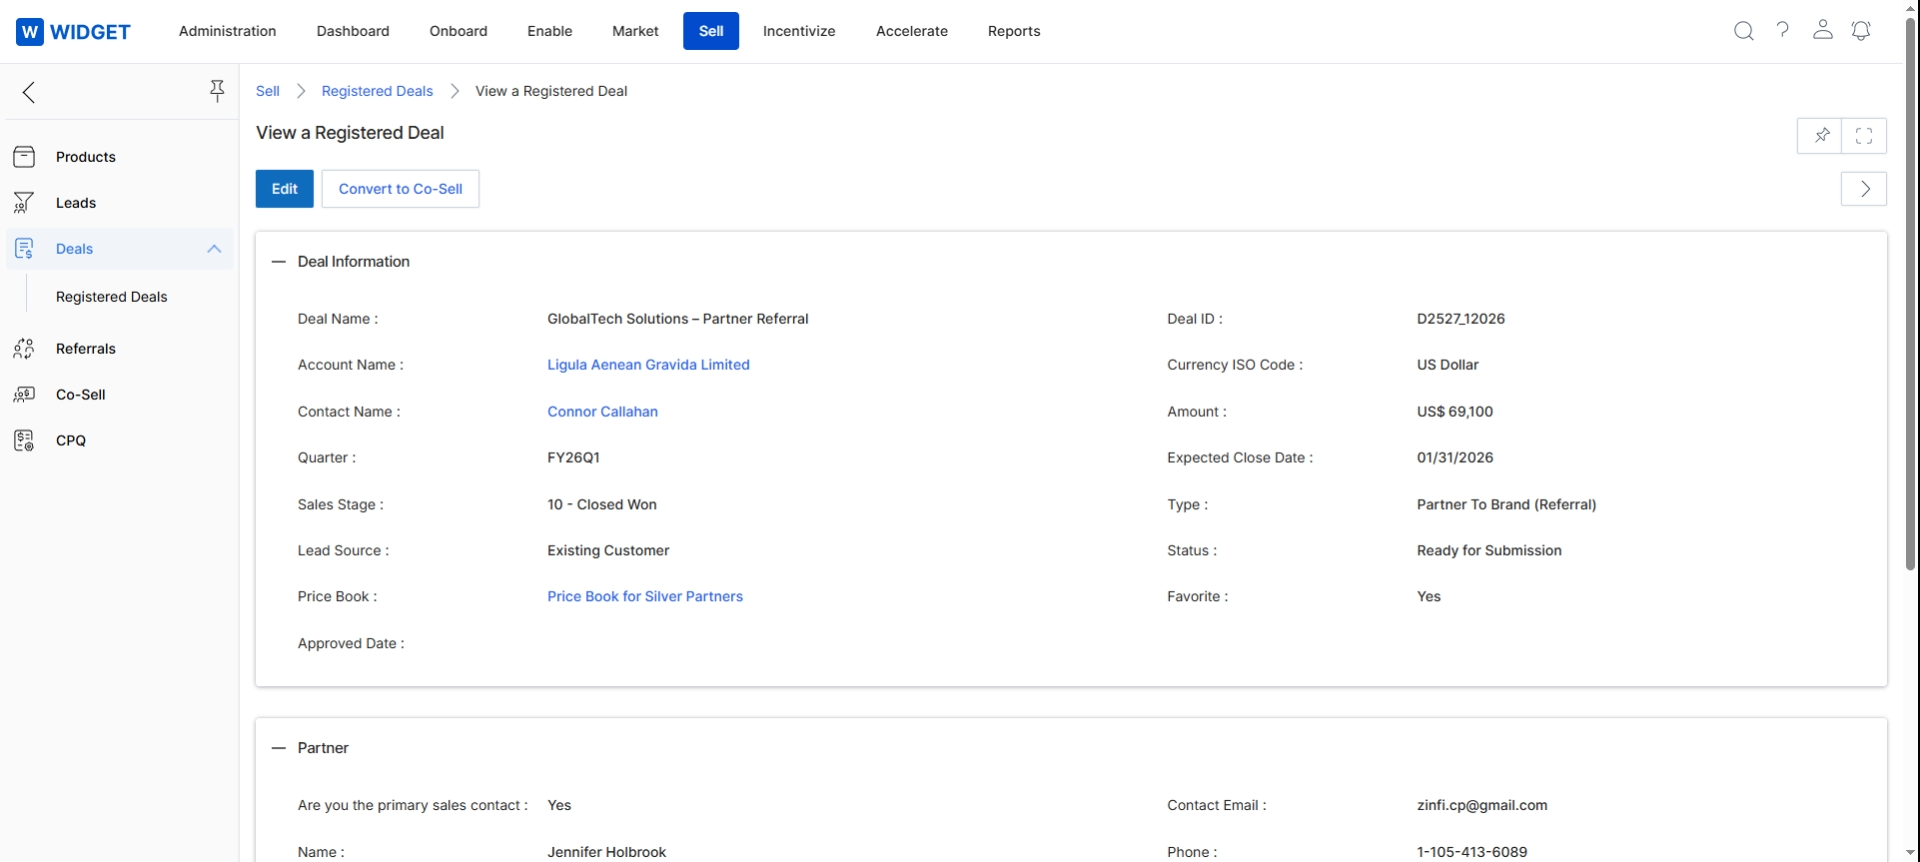Pin this page with the pin button
Screen dimensions: 1920x862
(x=1820, y=136)
